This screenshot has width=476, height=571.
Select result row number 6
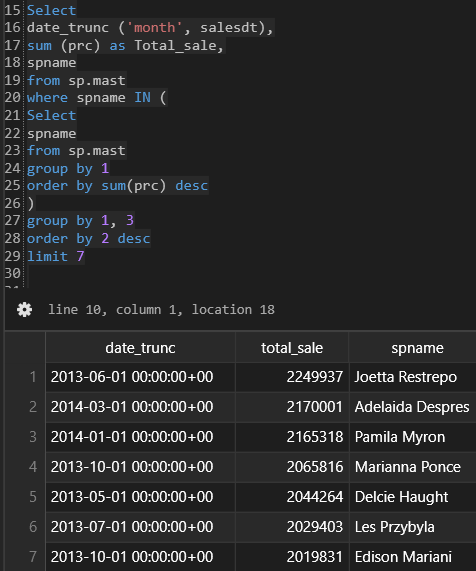[x=33, y=527]
